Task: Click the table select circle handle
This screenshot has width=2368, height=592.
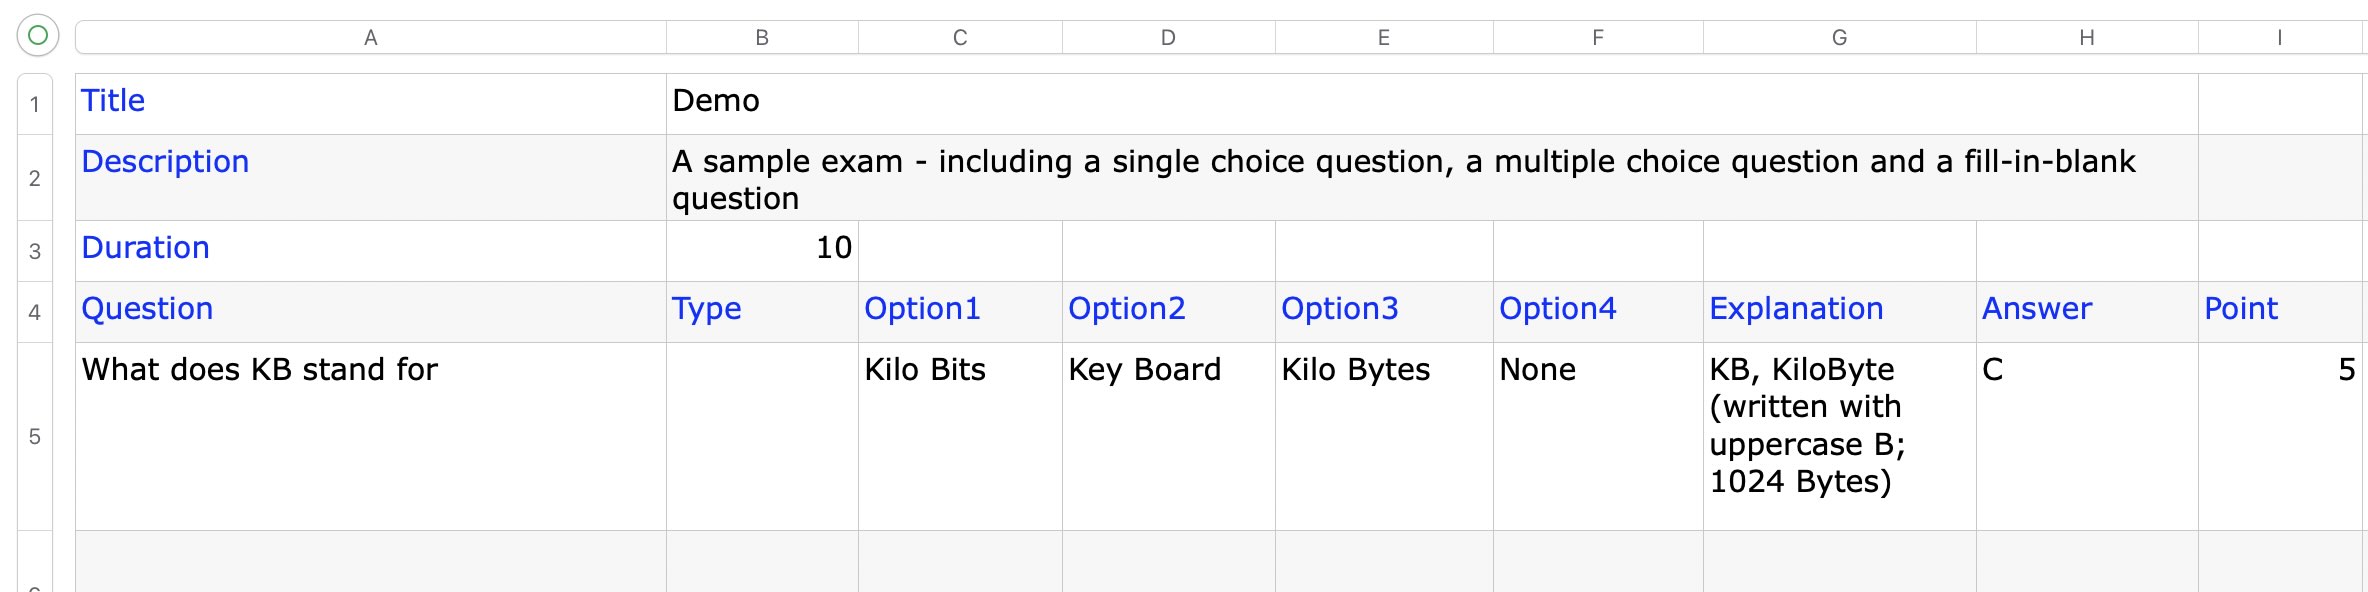Action: click(x=38, y=36)
